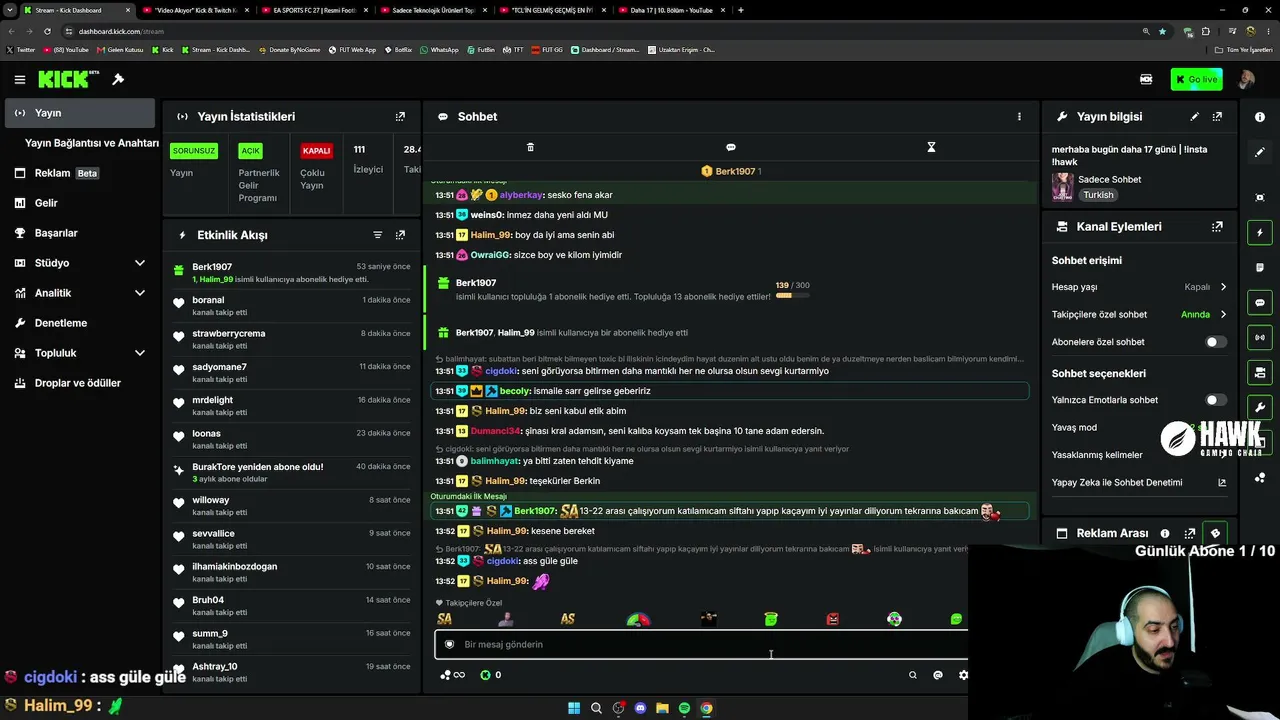Toggle Abonelere özel sohbet switch
The image size is (1280, 720).
click(1215, 342)
